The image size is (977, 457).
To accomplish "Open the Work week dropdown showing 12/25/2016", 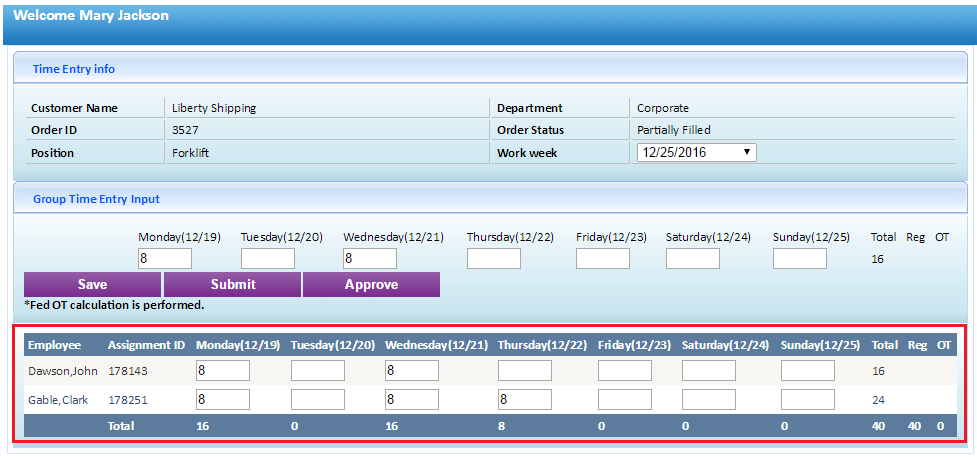I will click(x=697, y=153).
